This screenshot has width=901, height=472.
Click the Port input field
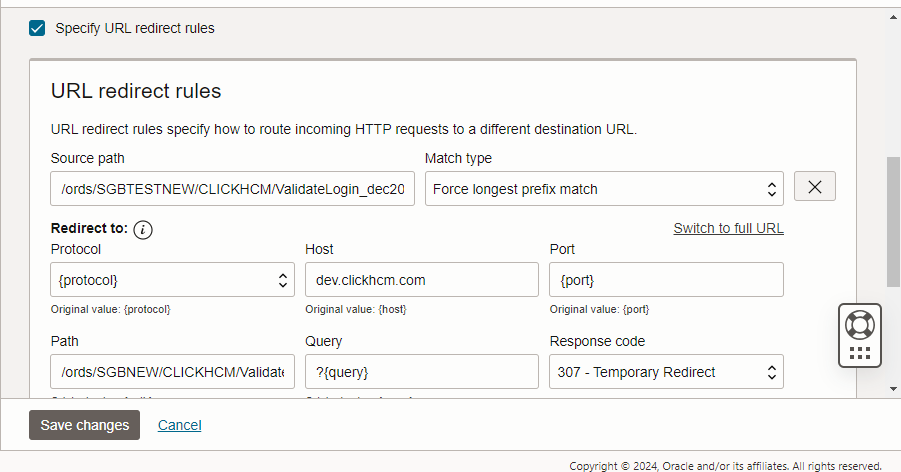[666, 280]
